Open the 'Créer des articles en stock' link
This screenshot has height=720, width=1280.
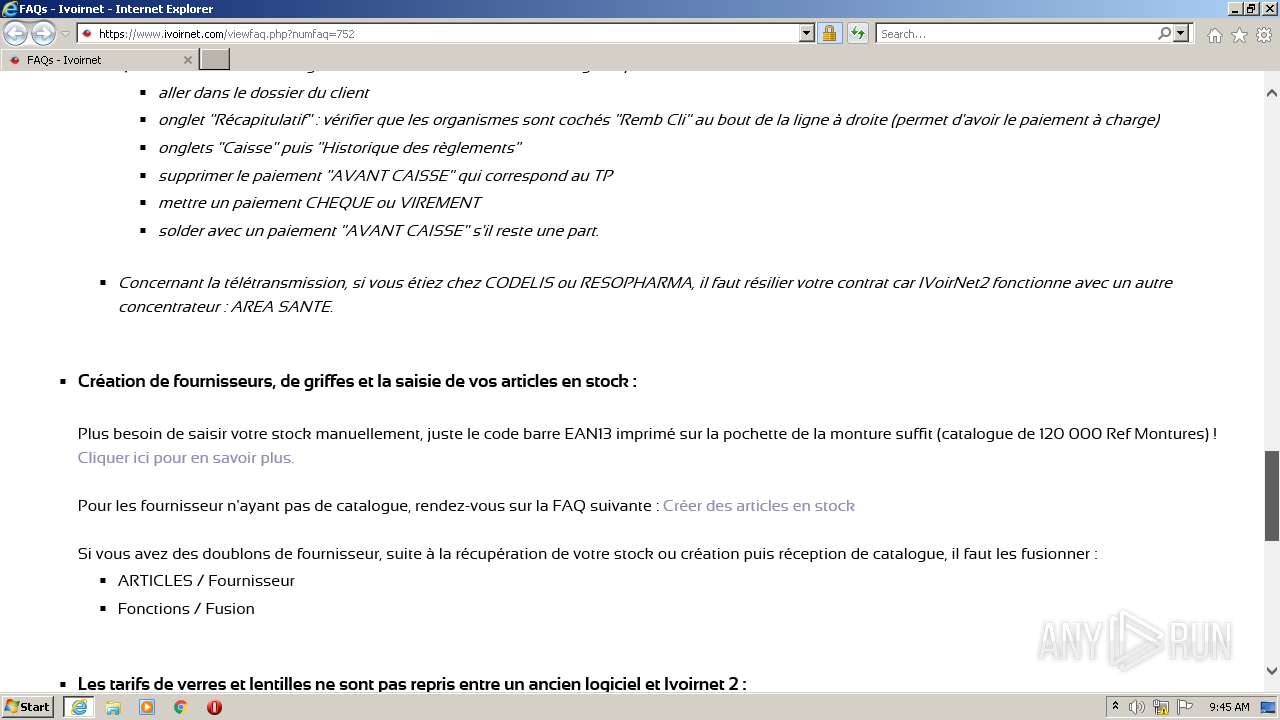pyautogui.click(x=759, y=506)
